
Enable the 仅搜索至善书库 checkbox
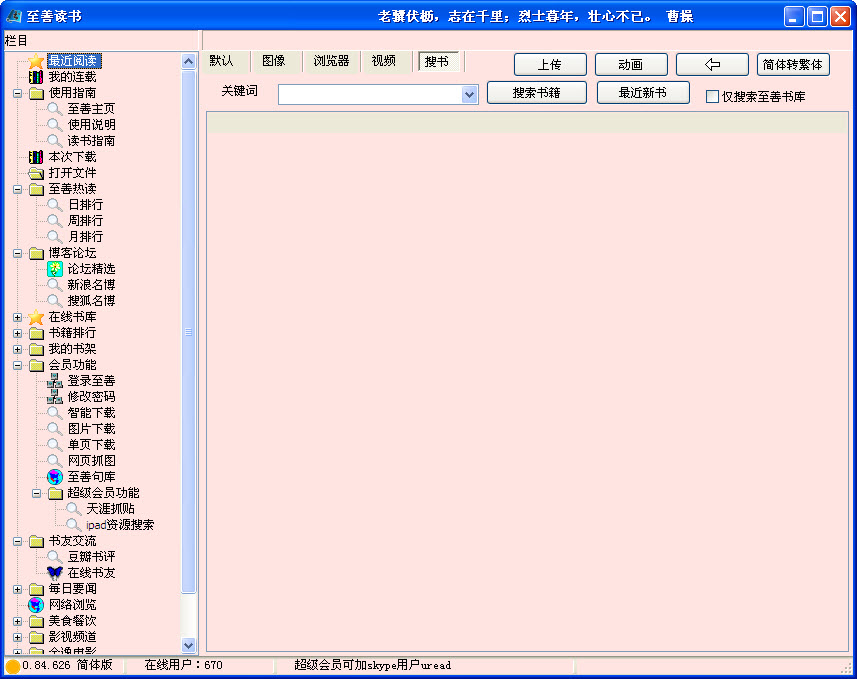pyautogui.click(x=712, y=97)
